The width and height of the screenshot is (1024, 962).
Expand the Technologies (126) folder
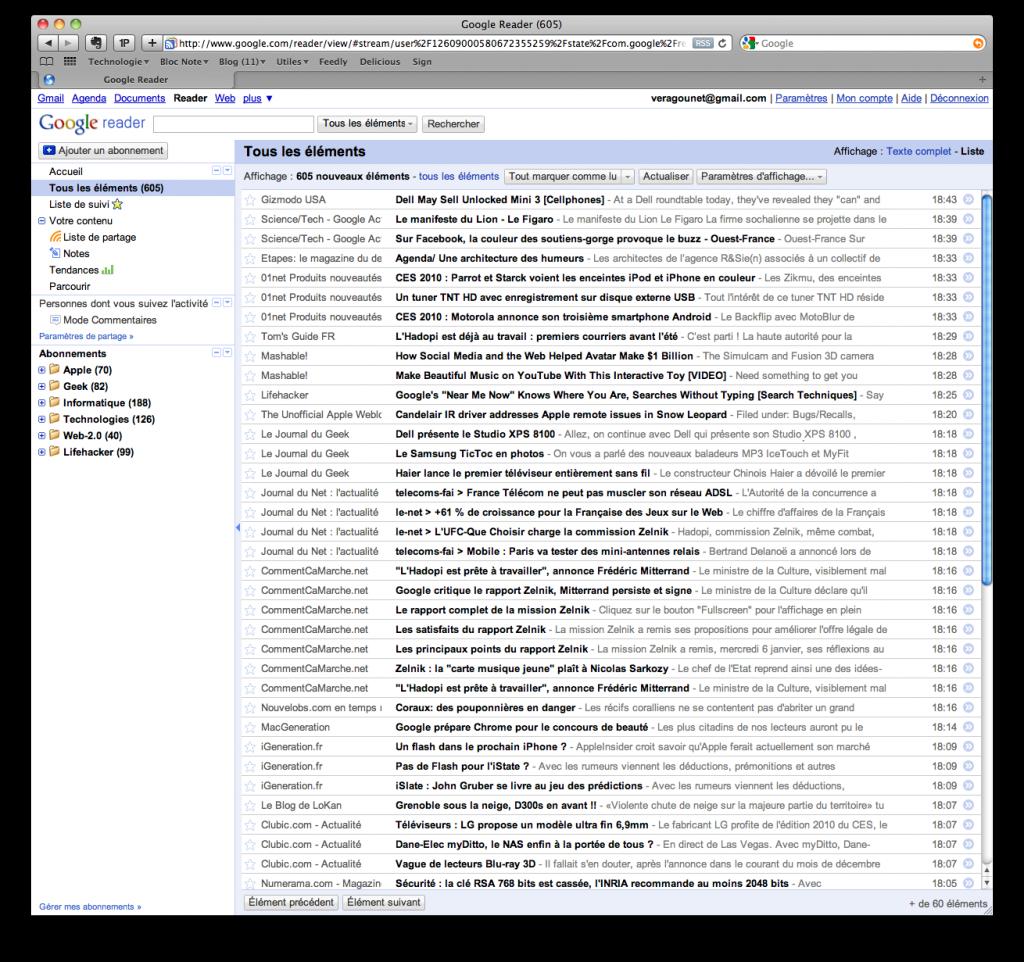(x=42, y=419)
